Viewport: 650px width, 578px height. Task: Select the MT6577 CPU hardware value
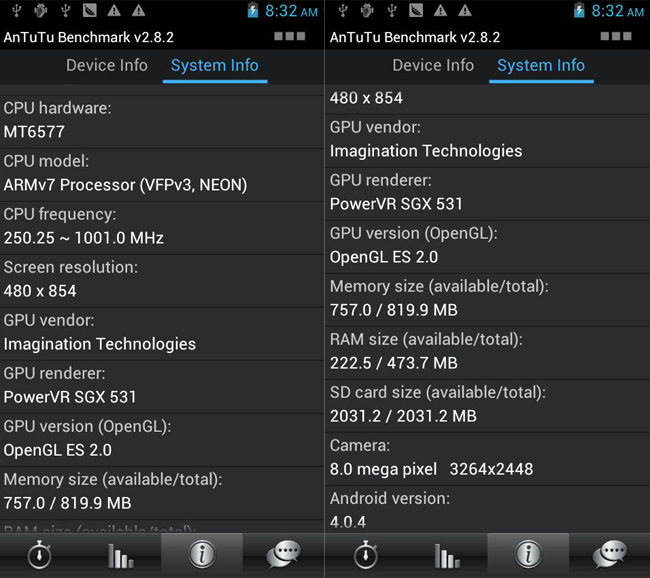[x=34, y=132]
